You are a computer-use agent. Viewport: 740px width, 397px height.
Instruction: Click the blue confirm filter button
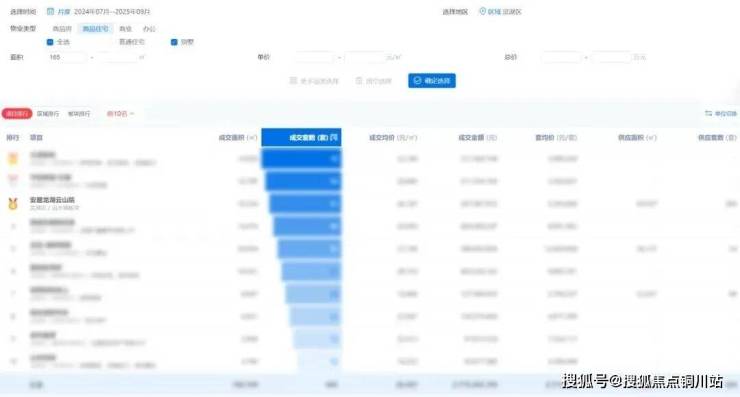coord(432,81)
